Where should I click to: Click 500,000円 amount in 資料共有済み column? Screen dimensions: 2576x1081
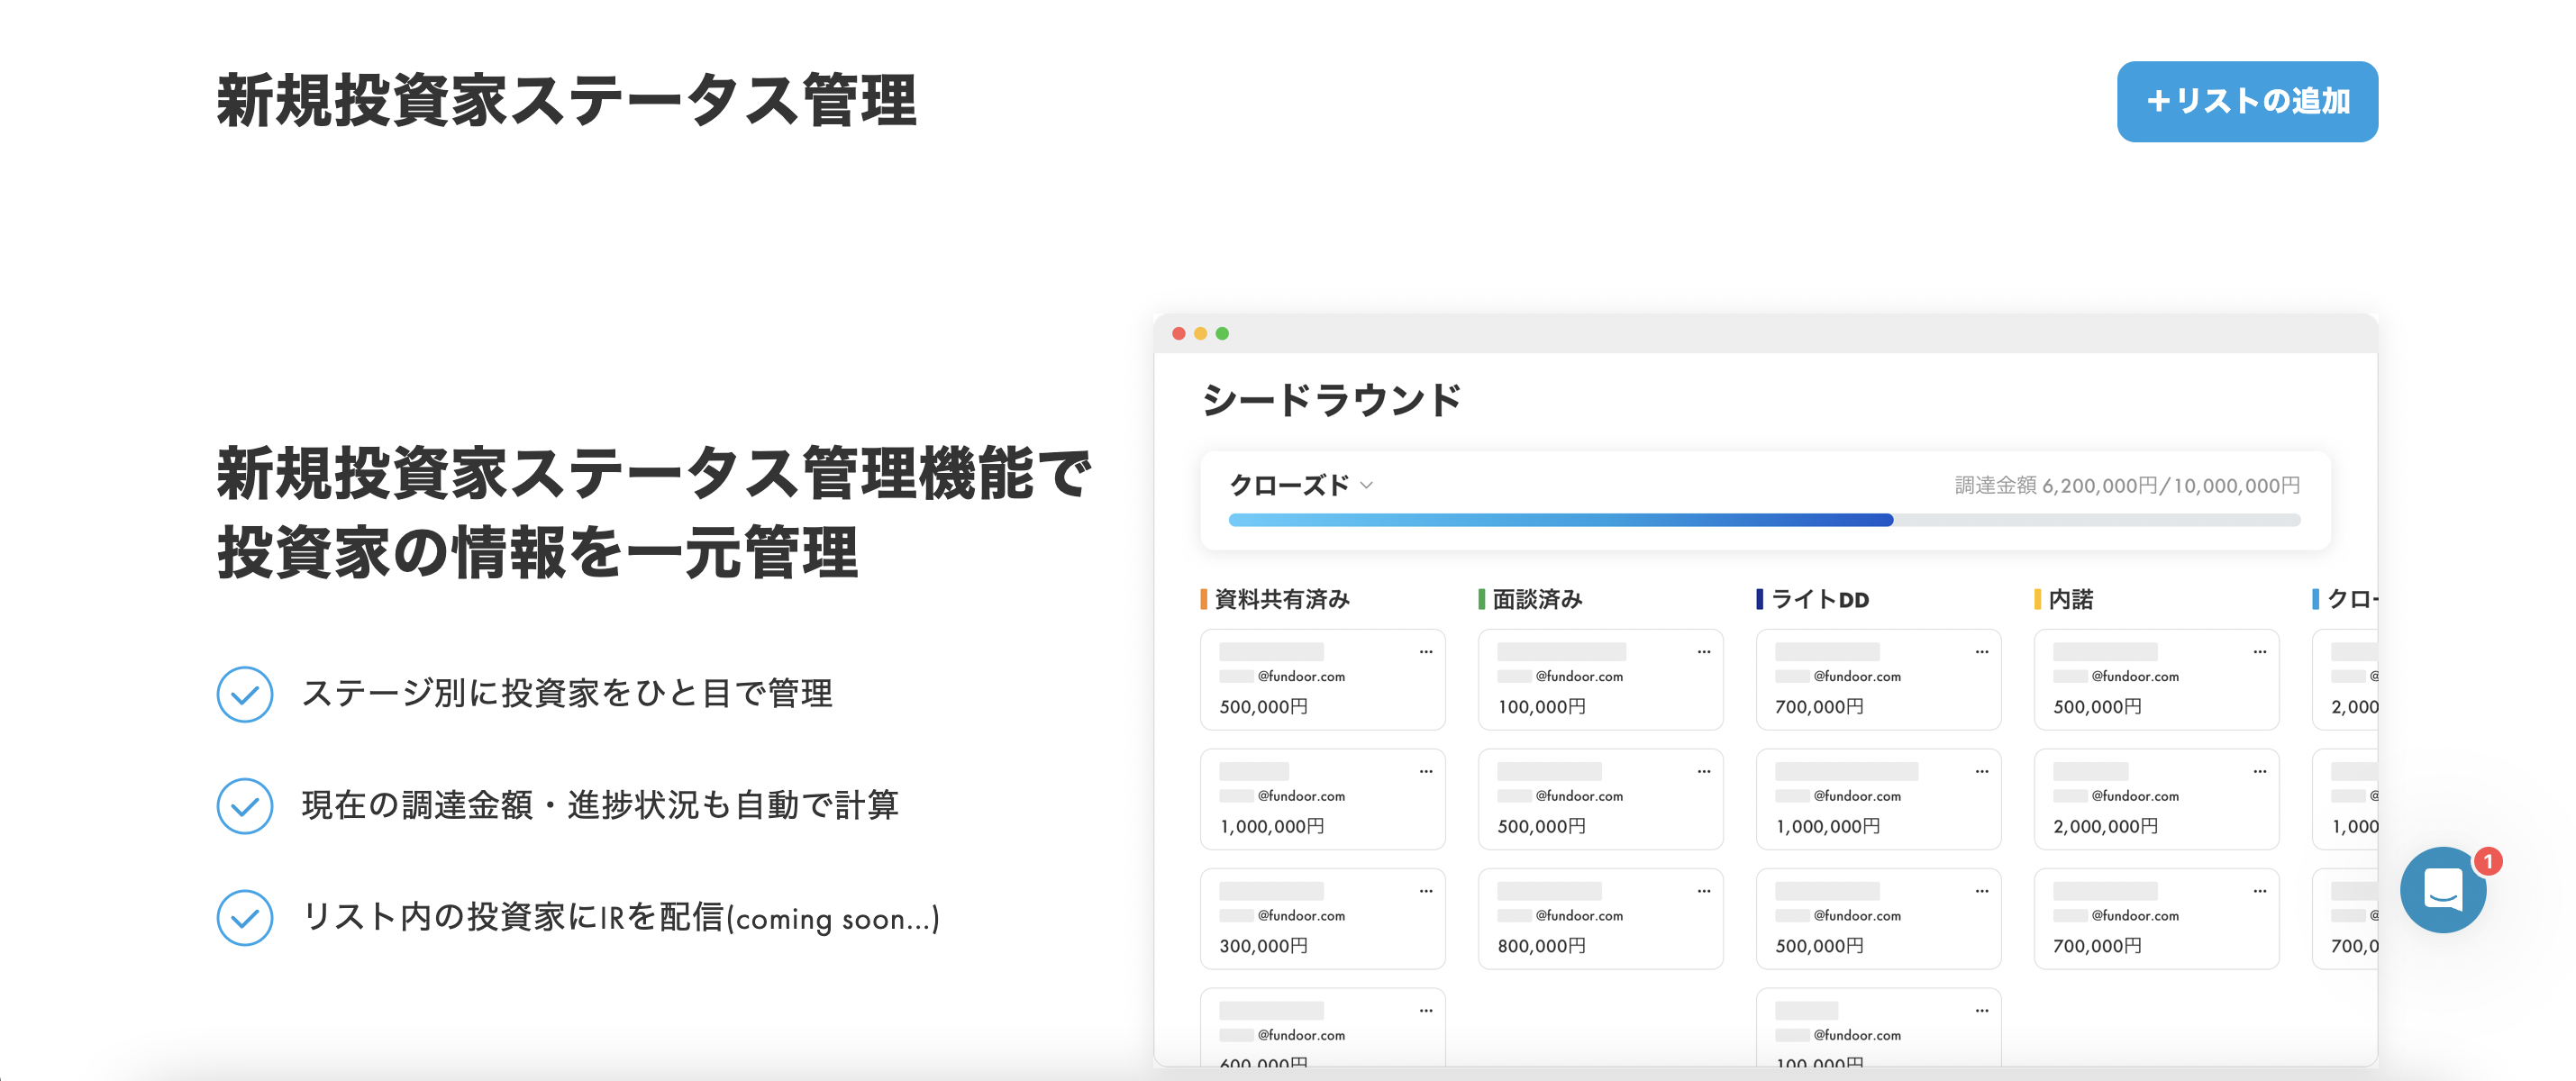1263,707
